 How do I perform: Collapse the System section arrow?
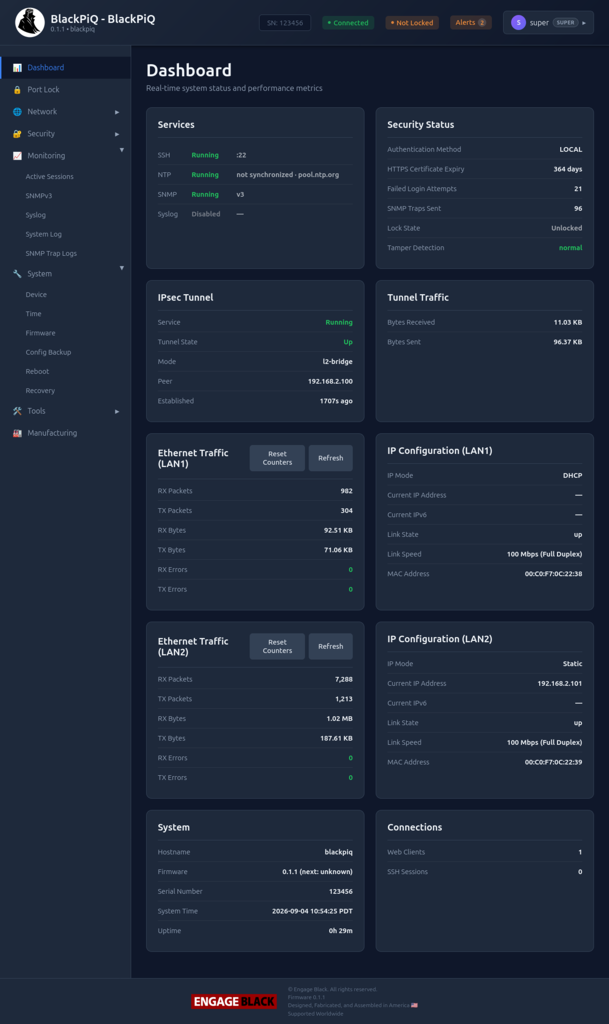point(121,268)
